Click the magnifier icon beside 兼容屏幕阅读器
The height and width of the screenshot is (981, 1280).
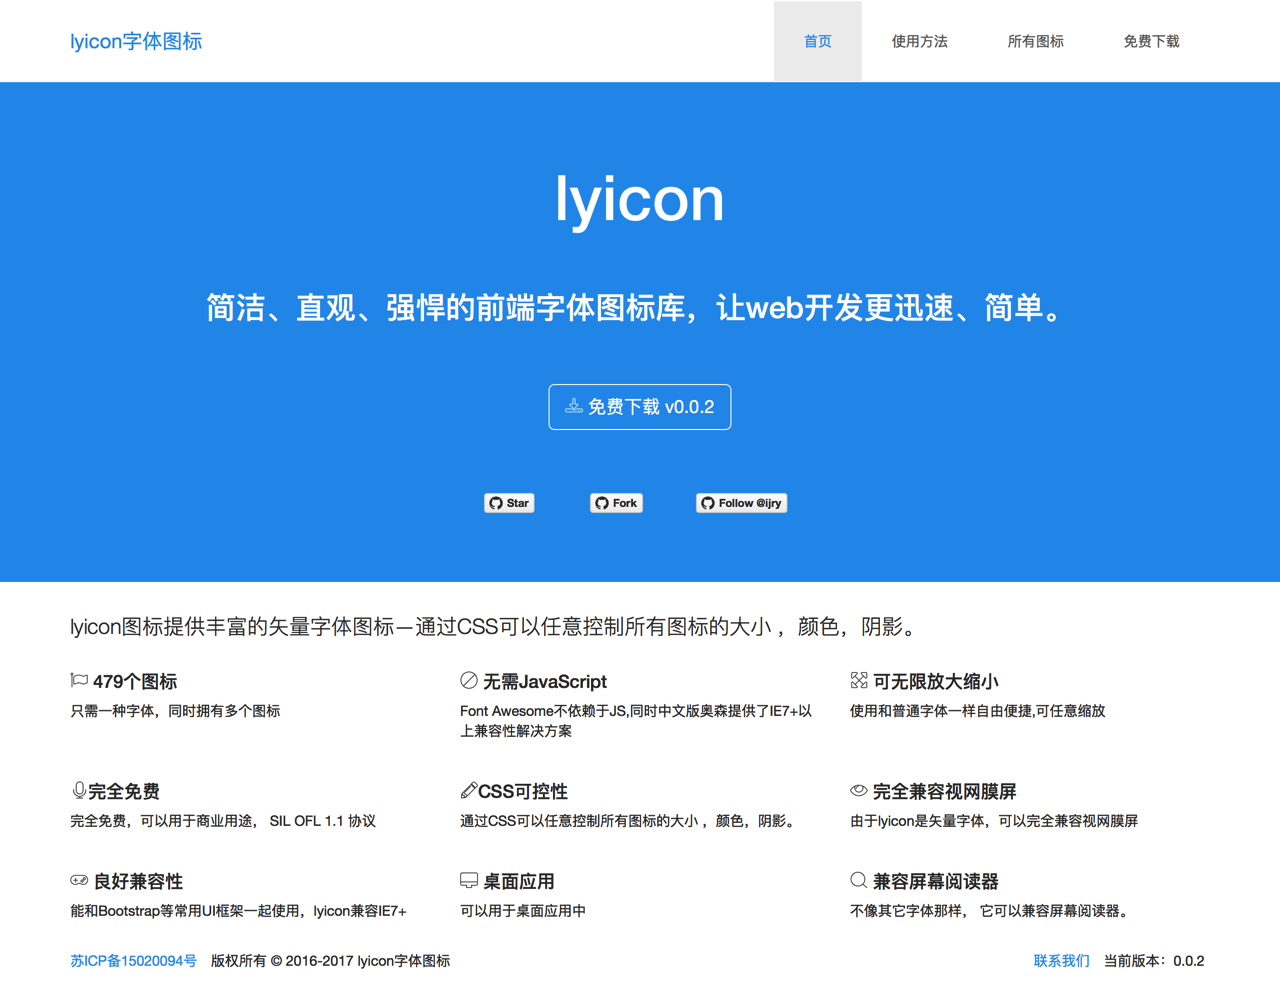859,880
